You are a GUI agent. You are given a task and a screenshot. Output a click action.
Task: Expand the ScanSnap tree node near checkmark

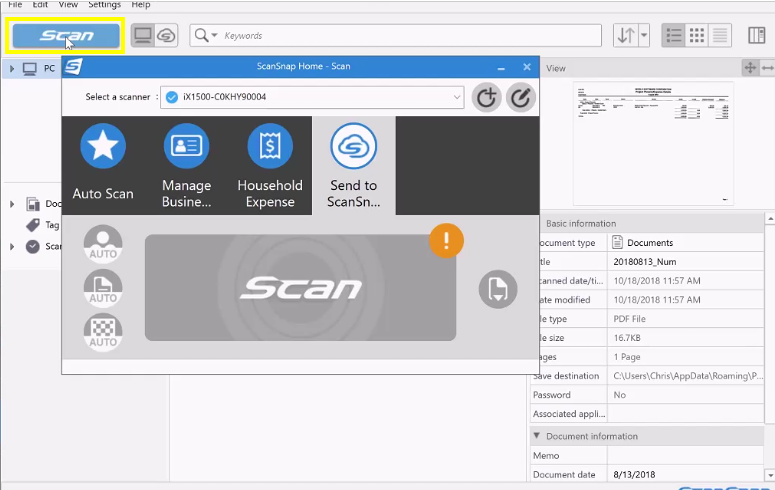point(12,246)
